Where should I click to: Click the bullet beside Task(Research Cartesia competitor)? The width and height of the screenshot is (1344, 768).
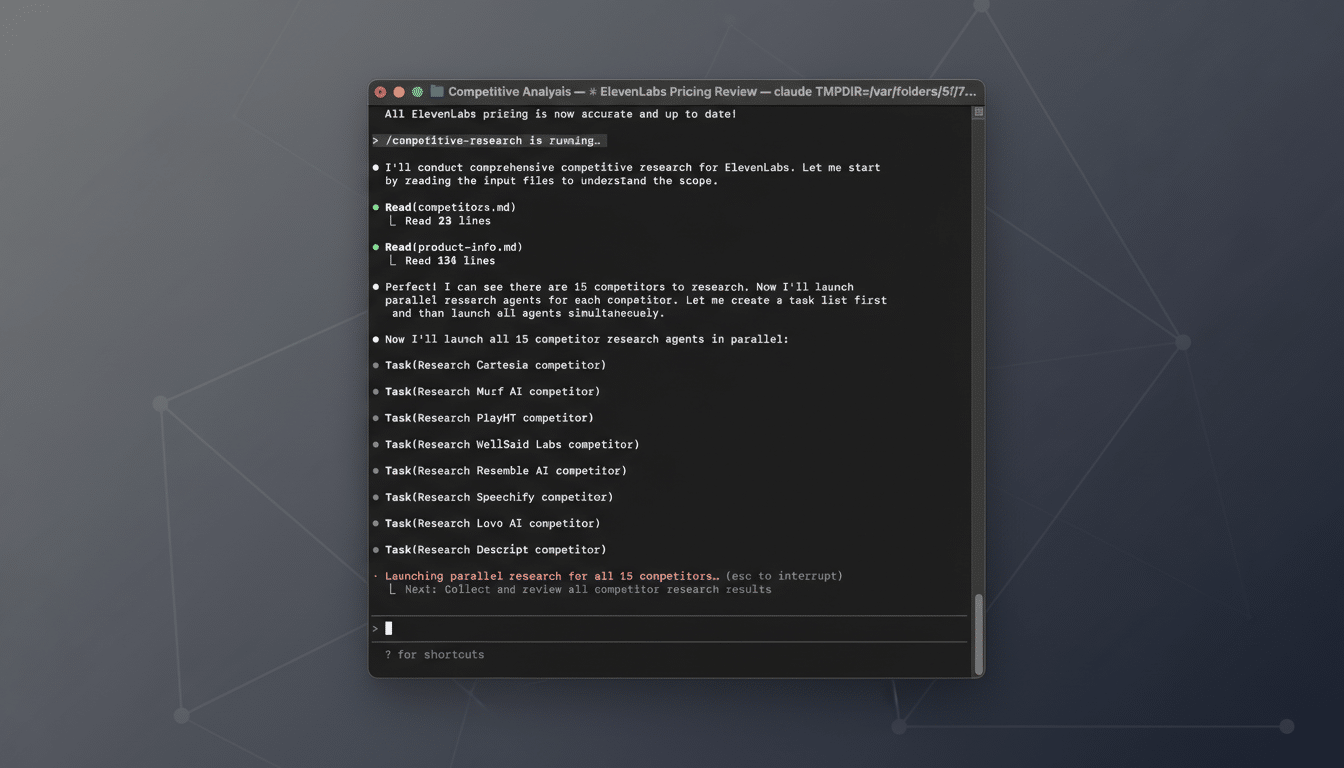[x=377, y=365]
